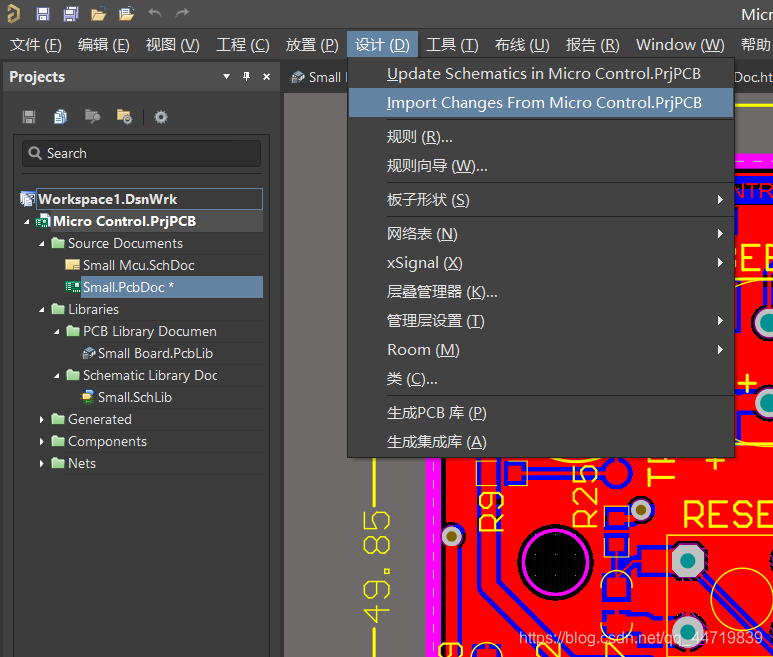The height and width of the screenshot is (657, 773).
Task: Click the Open folder icon in title toolbar
Action: 99,14
